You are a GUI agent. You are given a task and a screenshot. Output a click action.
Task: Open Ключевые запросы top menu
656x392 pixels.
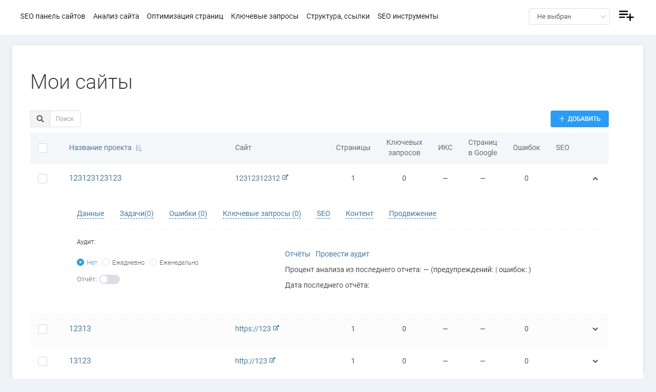(x=264, y=16)
